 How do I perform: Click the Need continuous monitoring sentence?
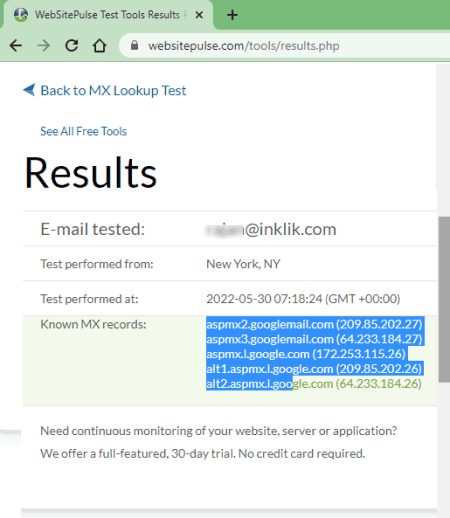point(219,431)
